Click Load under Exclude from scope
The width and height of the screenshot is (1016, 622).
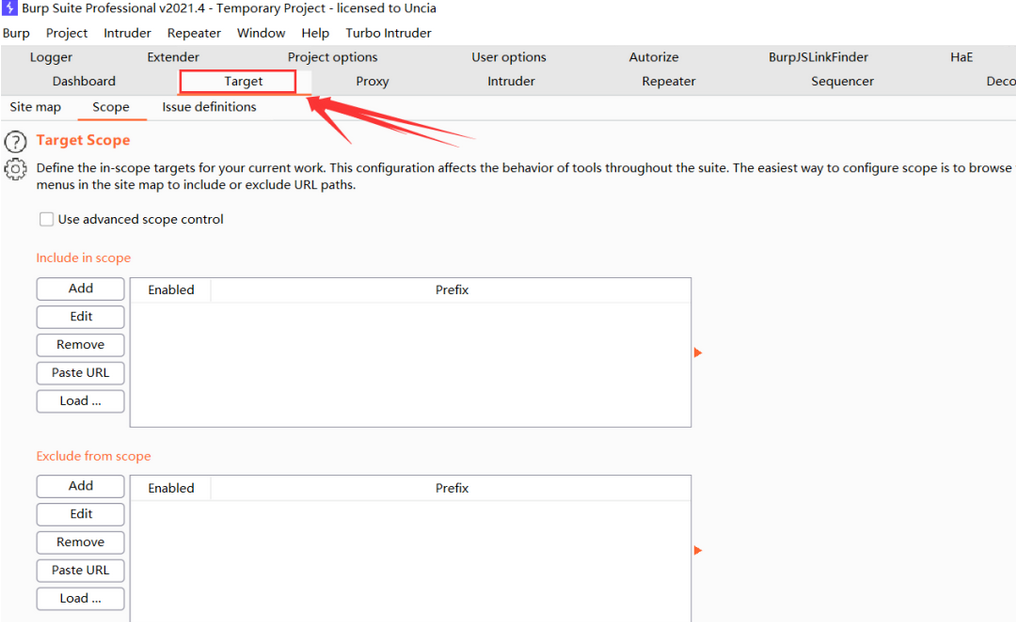point(80,599)
